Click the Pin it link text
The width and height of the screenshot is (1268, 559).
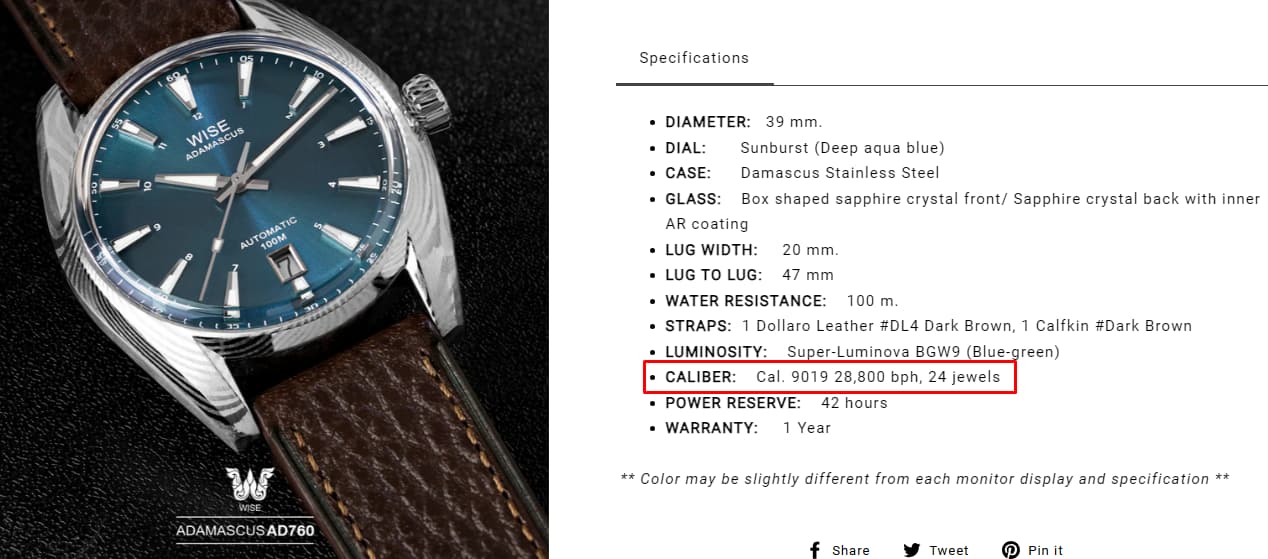coord(1045,551)
